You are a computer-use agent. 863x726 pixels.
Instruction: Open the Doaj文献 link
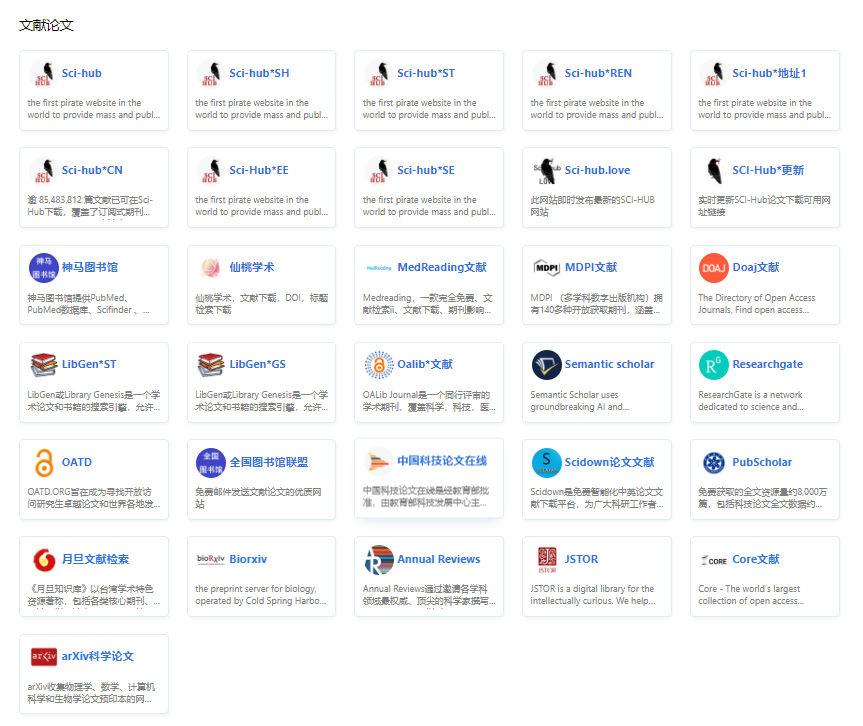pos(756,268)
